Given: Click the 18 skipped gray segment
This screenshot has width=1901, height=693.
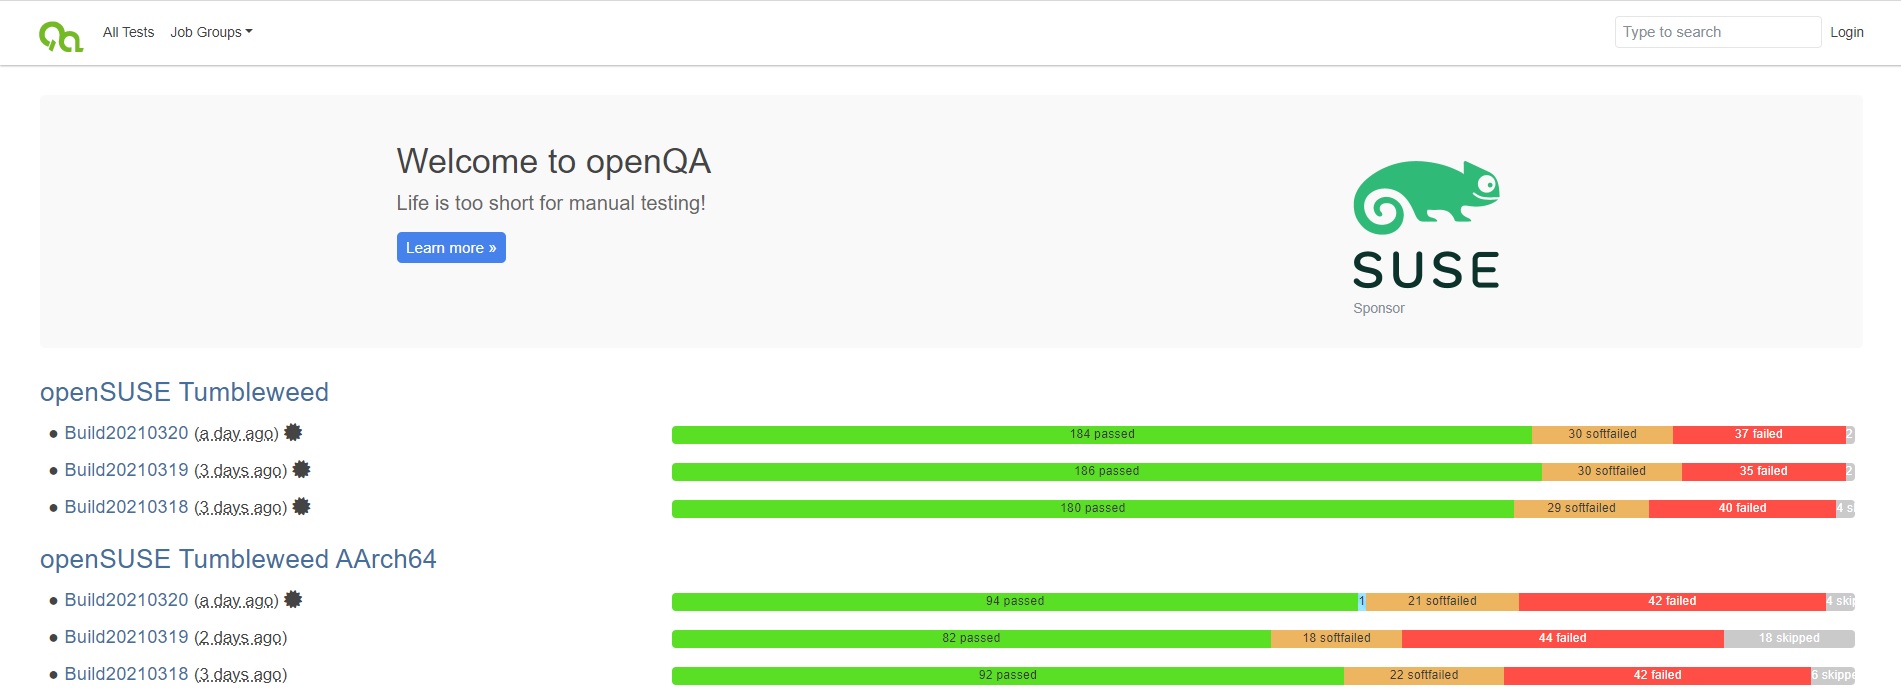Looking at the screenshot, I should click(1788, 638).
